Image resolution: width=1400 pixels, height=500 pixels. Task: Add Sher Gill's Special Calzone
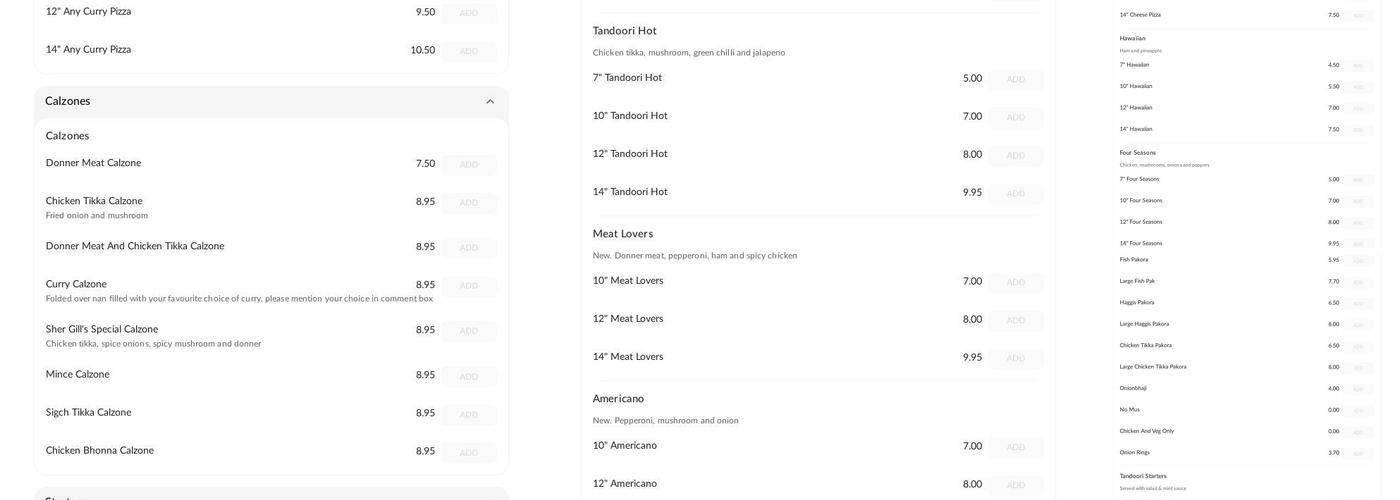[x=468, y=331]
